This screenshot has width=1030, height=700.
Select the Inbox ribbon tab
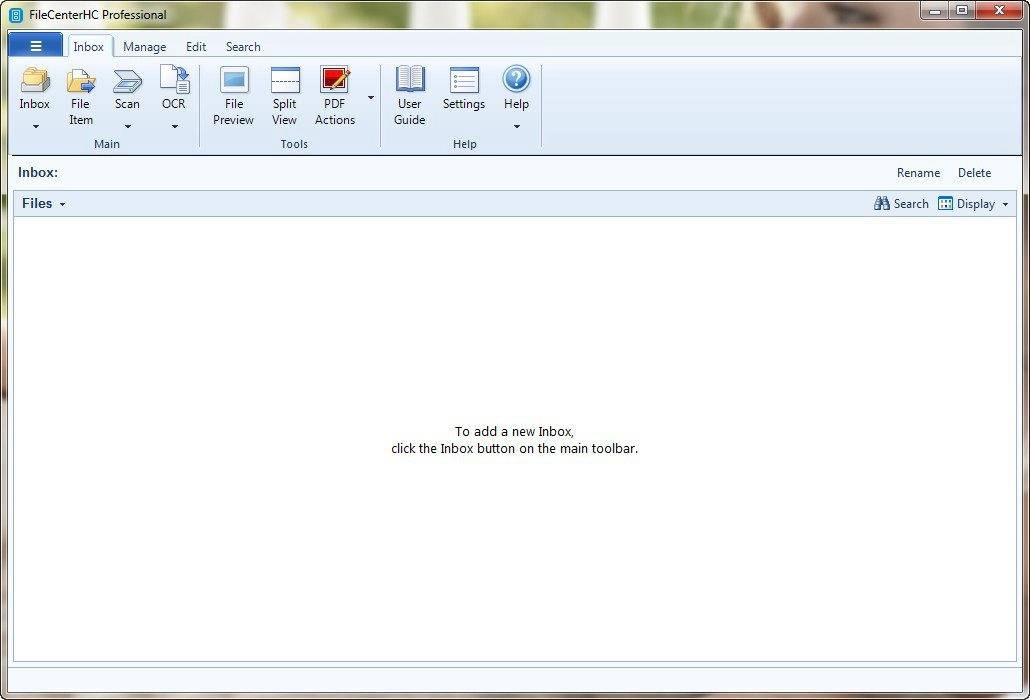pyautogui.click(x=89, y=47)
